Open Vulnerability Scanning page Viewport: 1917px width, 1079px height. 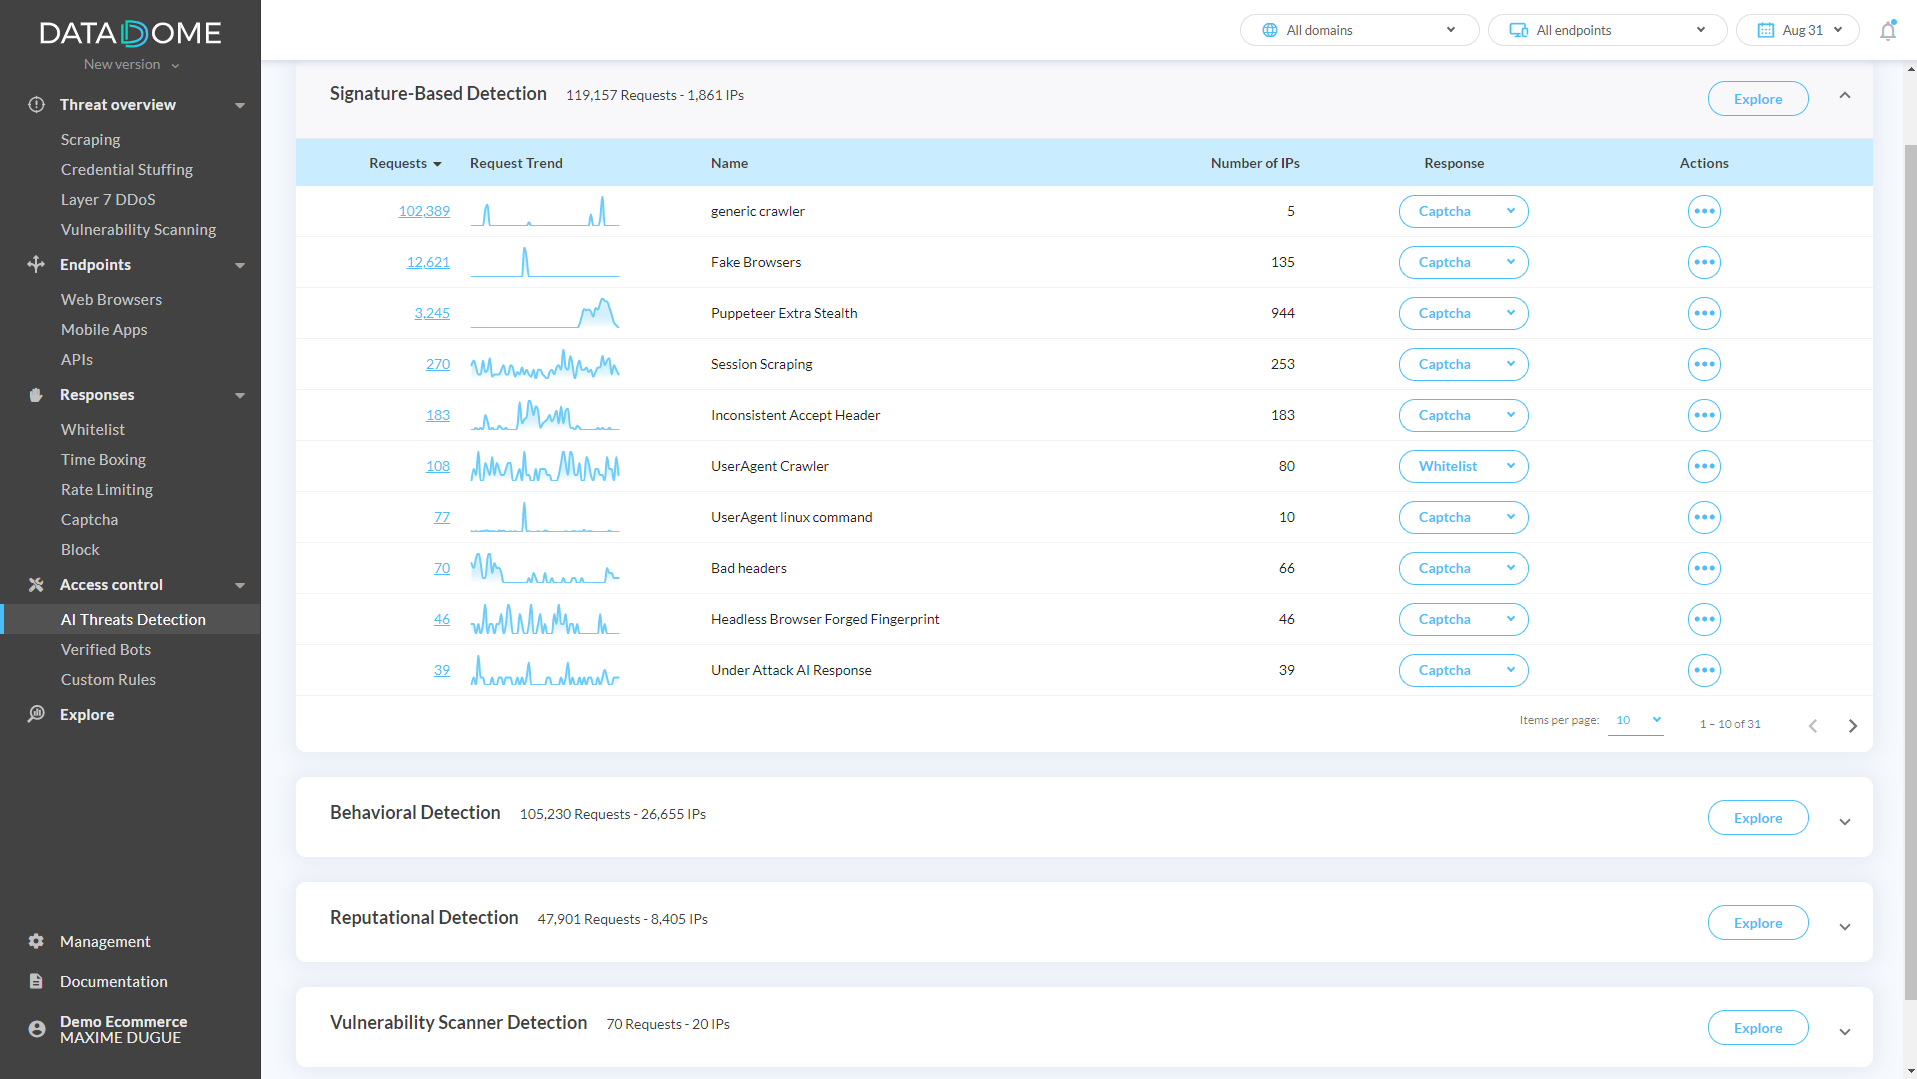pyautogui.click(x=138, y=229)
